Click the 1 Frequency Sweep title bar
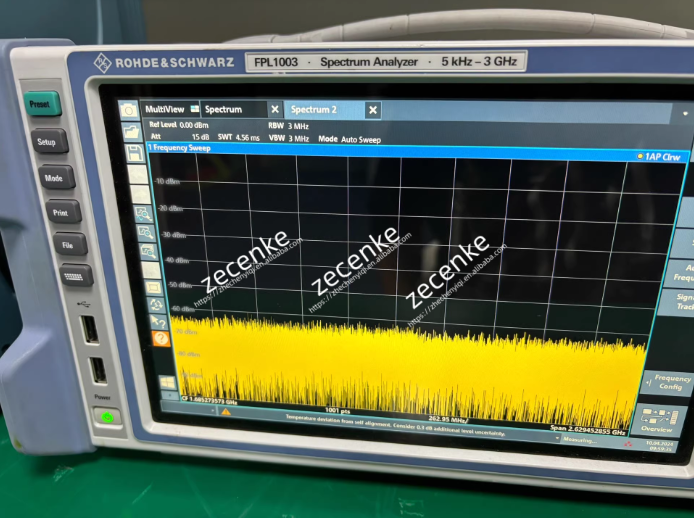The width and height of the screenshot is (694, 518). coord(416,152)
